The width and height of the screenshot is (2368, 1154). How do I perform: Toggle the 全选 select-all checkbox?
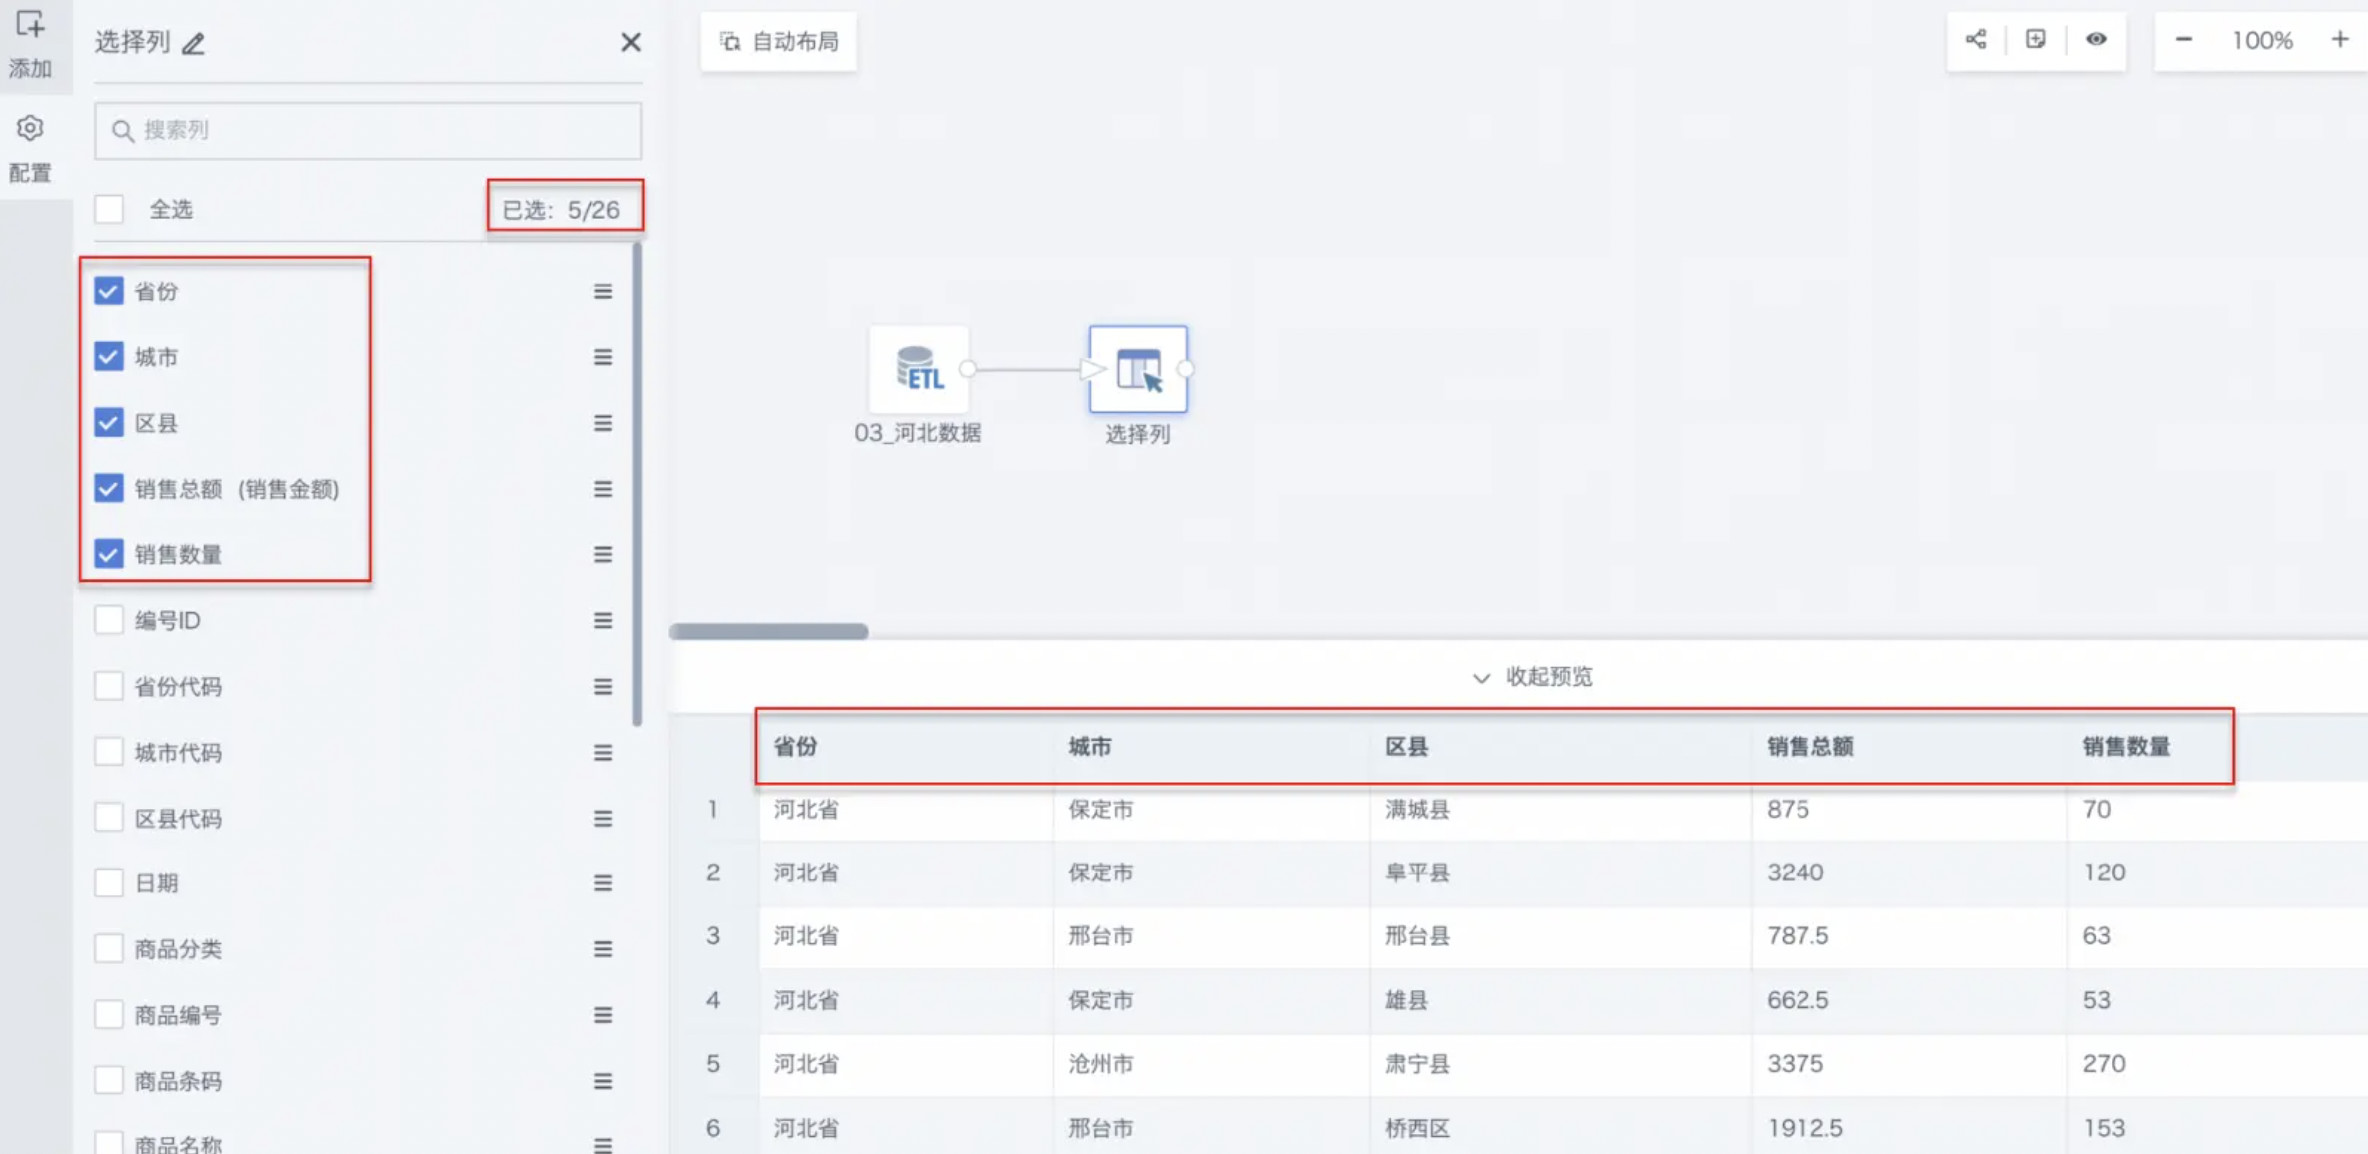[x=109, y=210]
